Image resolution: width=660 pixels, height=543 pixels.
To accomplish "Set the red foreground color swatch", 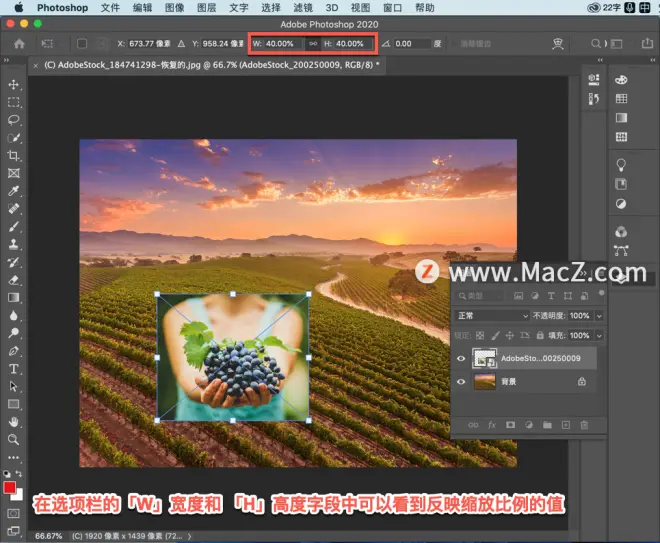I will (9, 487).
